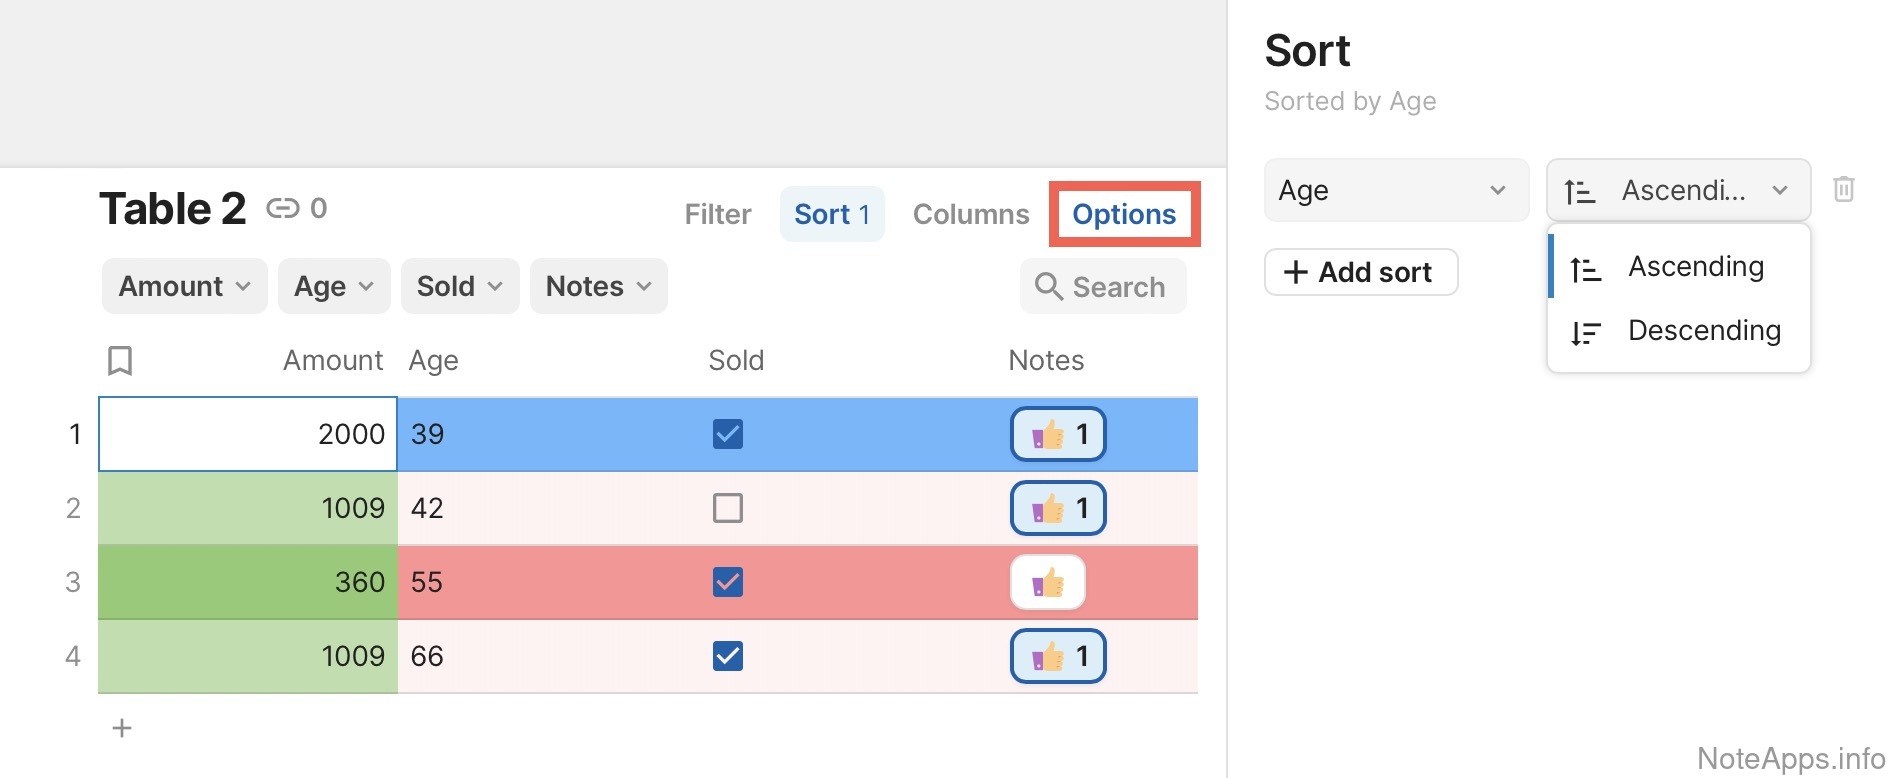The image size is (1888, 778).
Task: Select Ascending sort order
Action: click(x=1695, y=267)
